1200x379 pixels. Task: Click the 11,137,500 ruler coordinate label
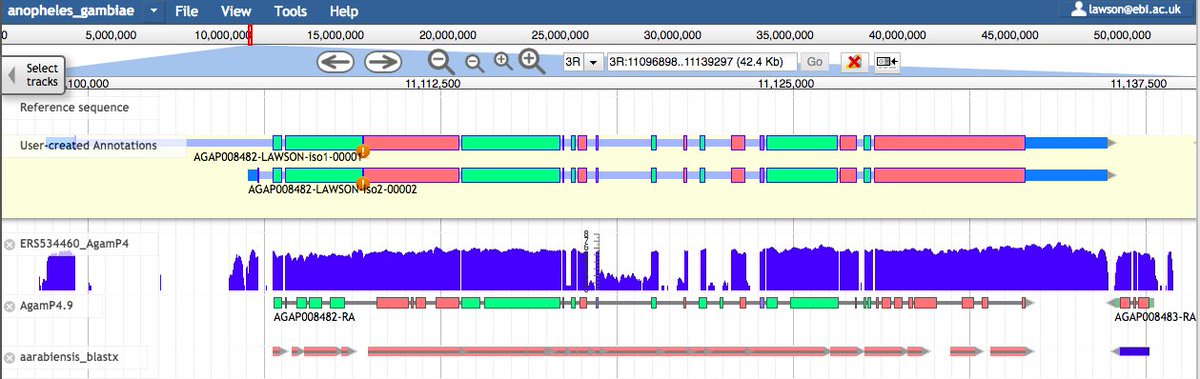click(1138, 85)
